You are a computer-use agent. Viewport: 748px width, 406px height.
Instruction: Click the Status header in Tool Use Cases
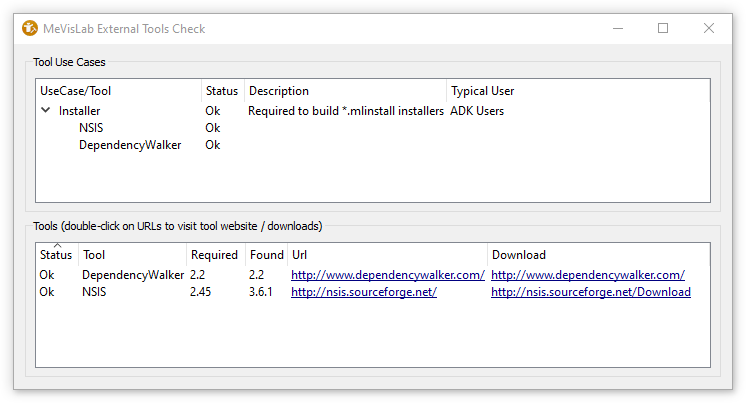click(x=221, y=91)
